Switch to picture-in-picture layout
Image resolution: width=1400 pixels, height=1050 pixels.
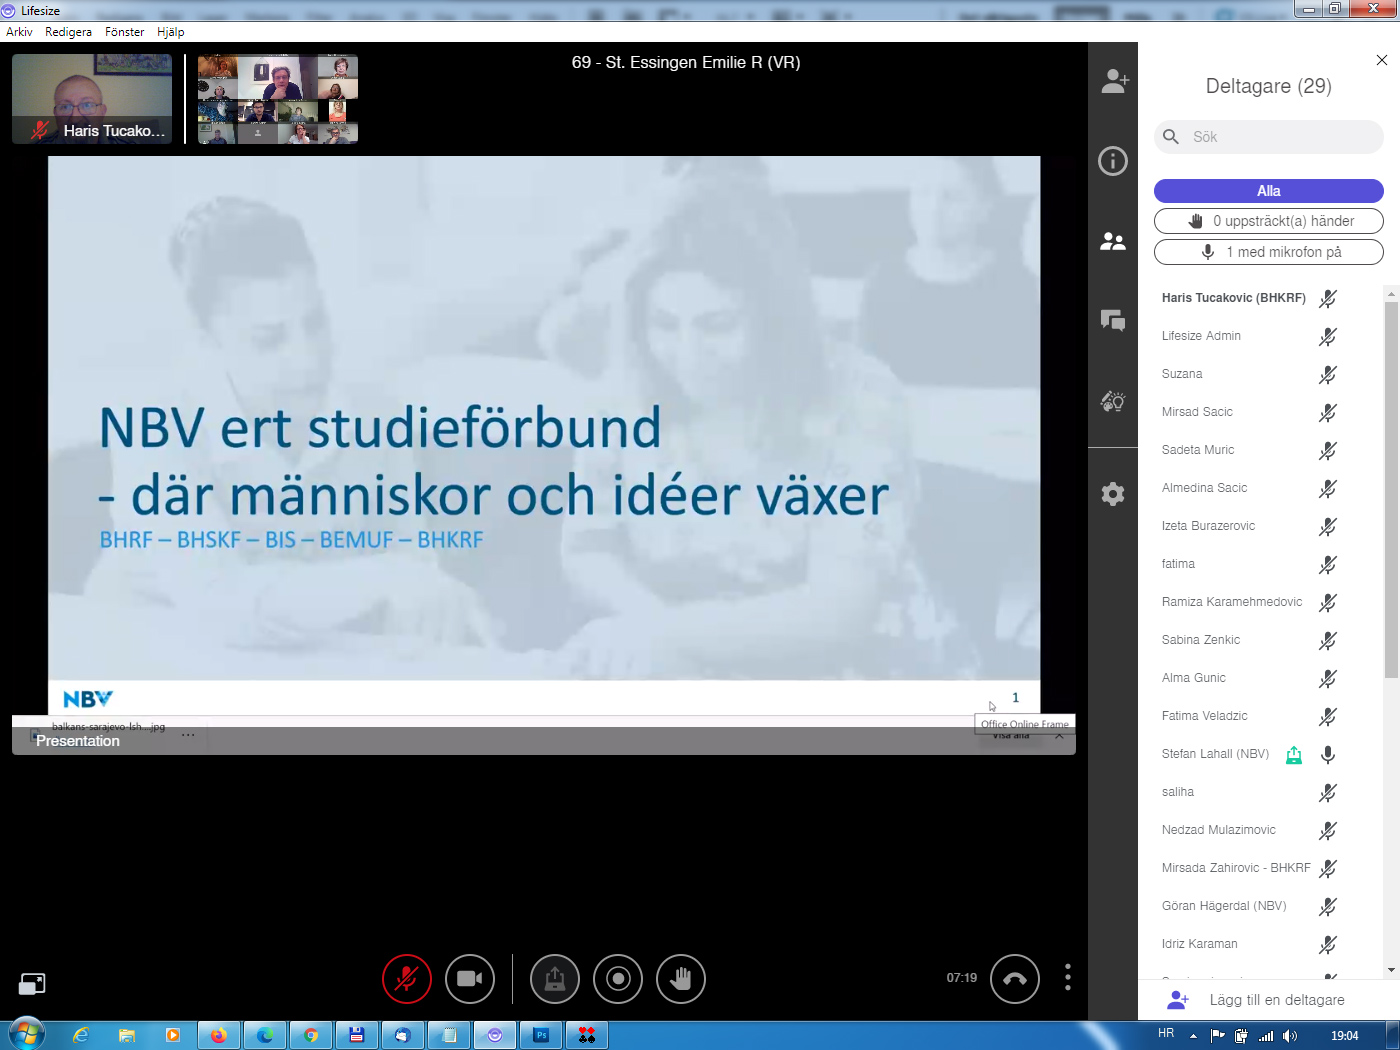(32, 984)
